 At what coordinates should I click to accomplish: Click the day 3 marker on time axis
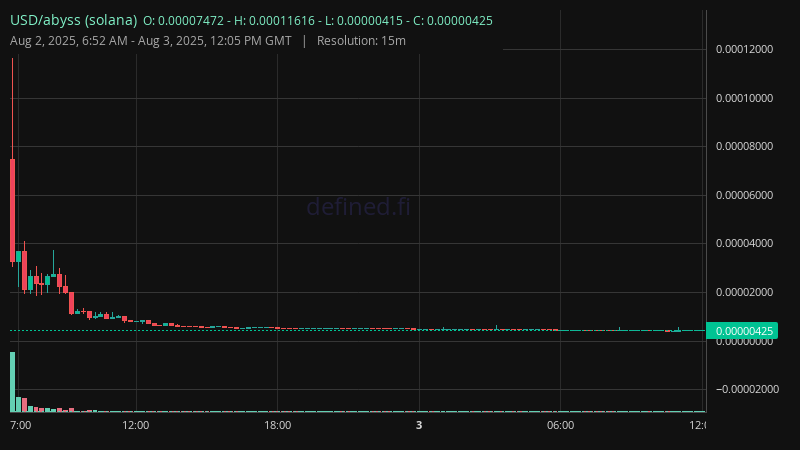(x=419, y=426)
